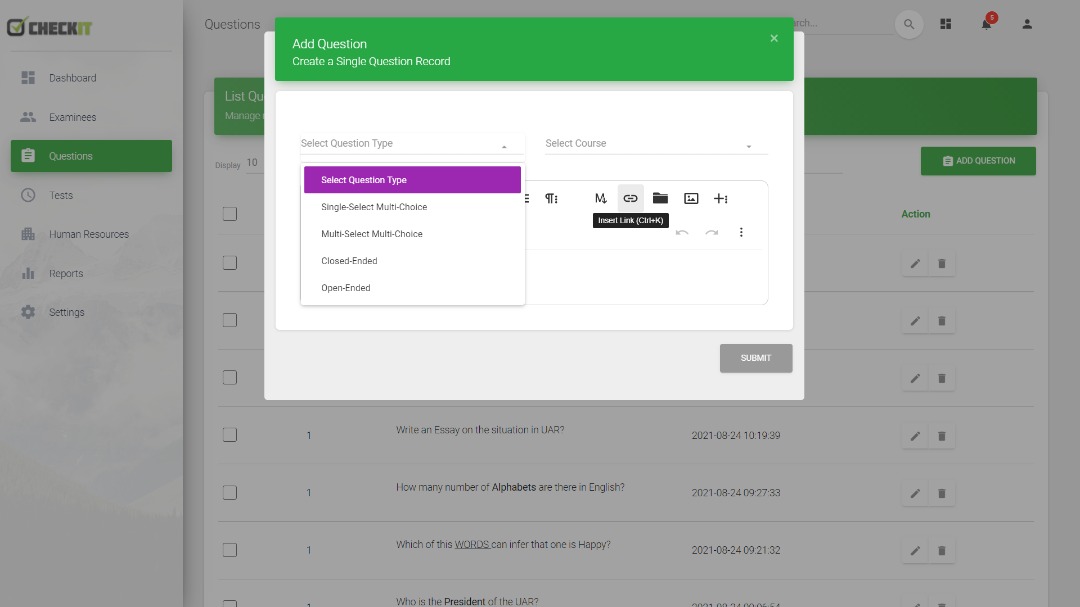
Task: Edit the UAR essay question row
Action: [915, 436]
